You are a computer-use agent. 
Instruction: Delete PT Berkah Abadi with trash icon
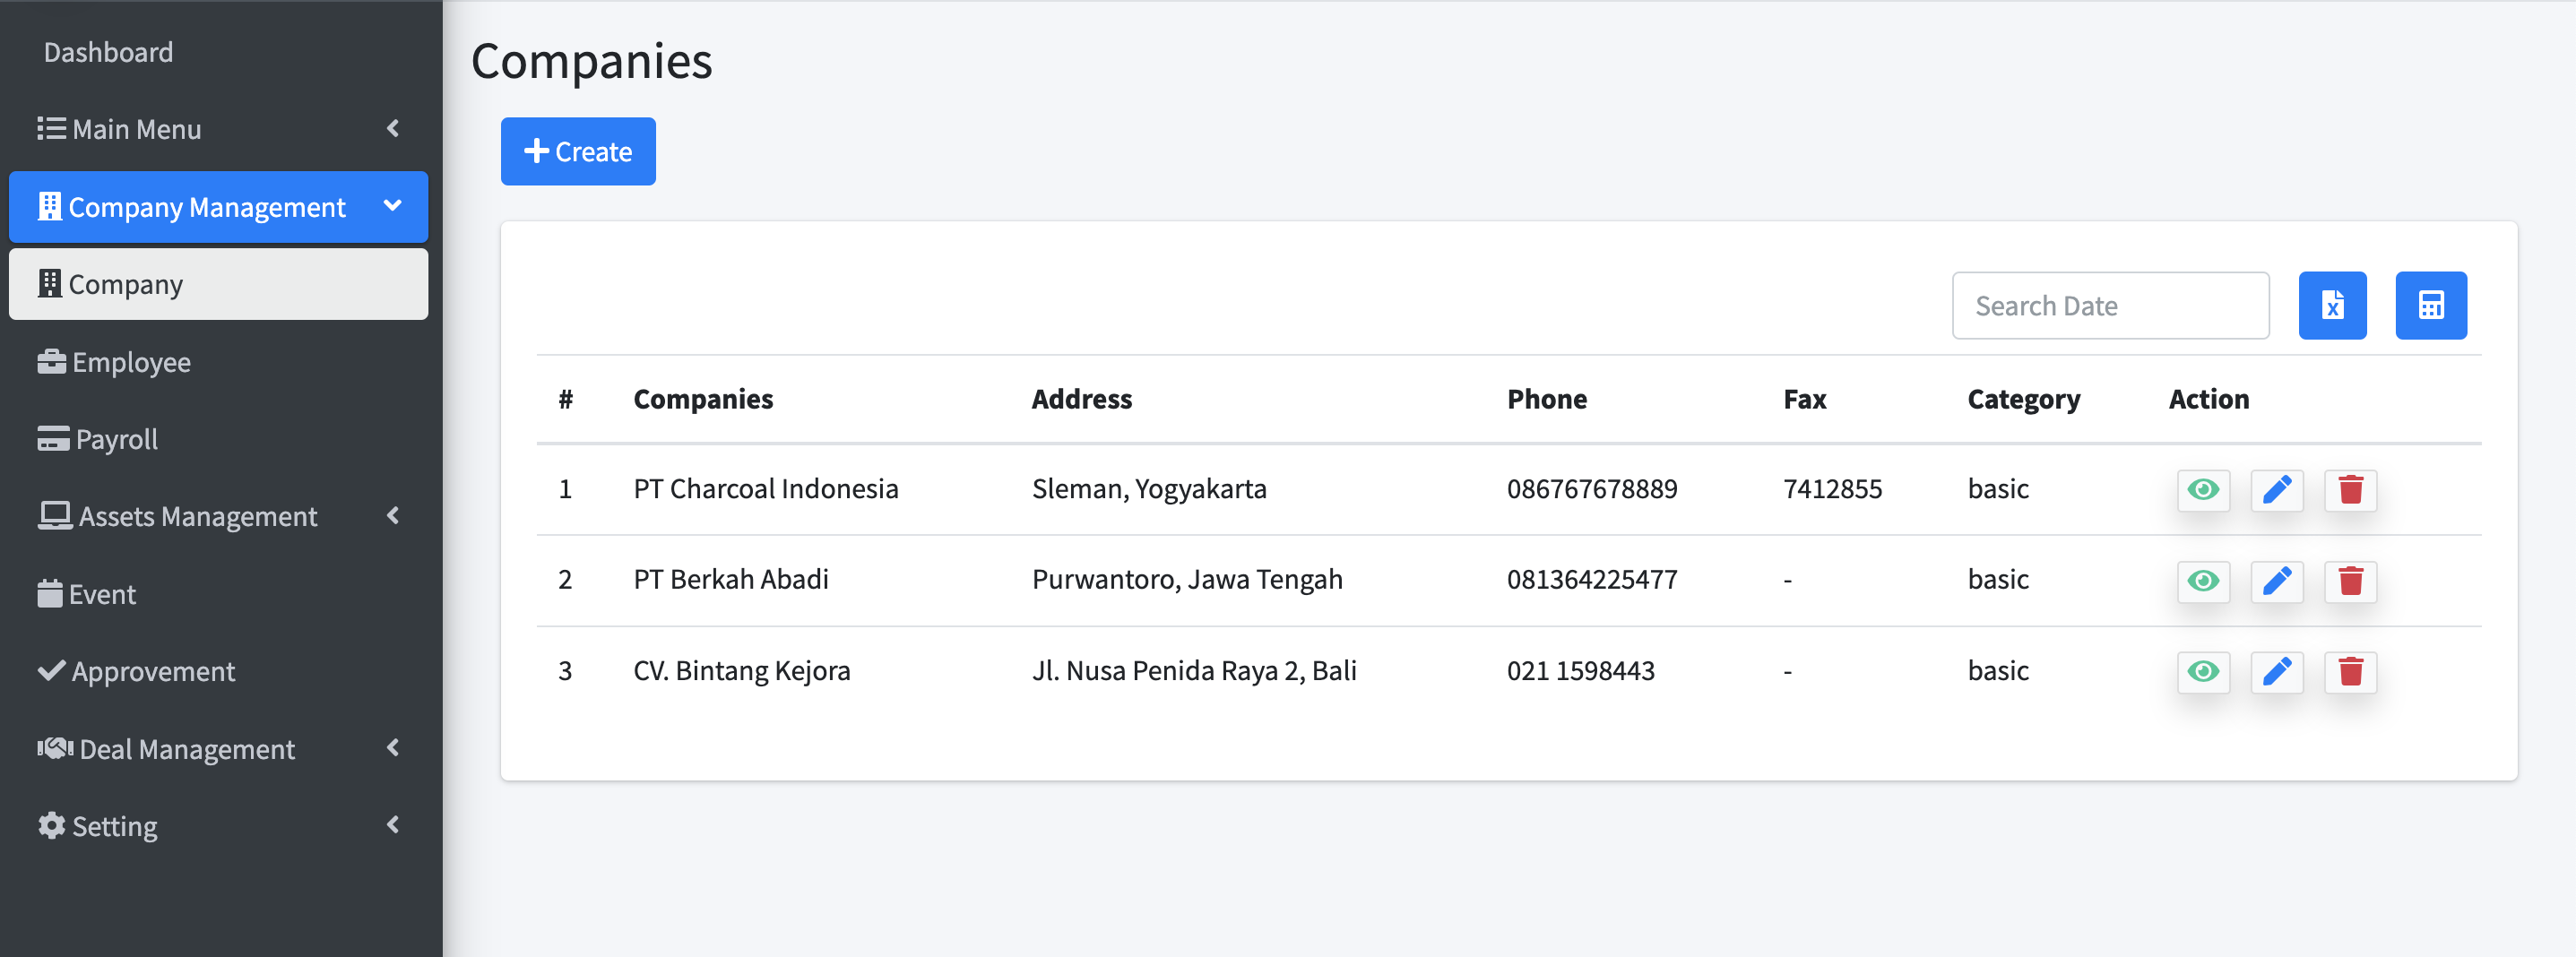(x=2349, y=581)
